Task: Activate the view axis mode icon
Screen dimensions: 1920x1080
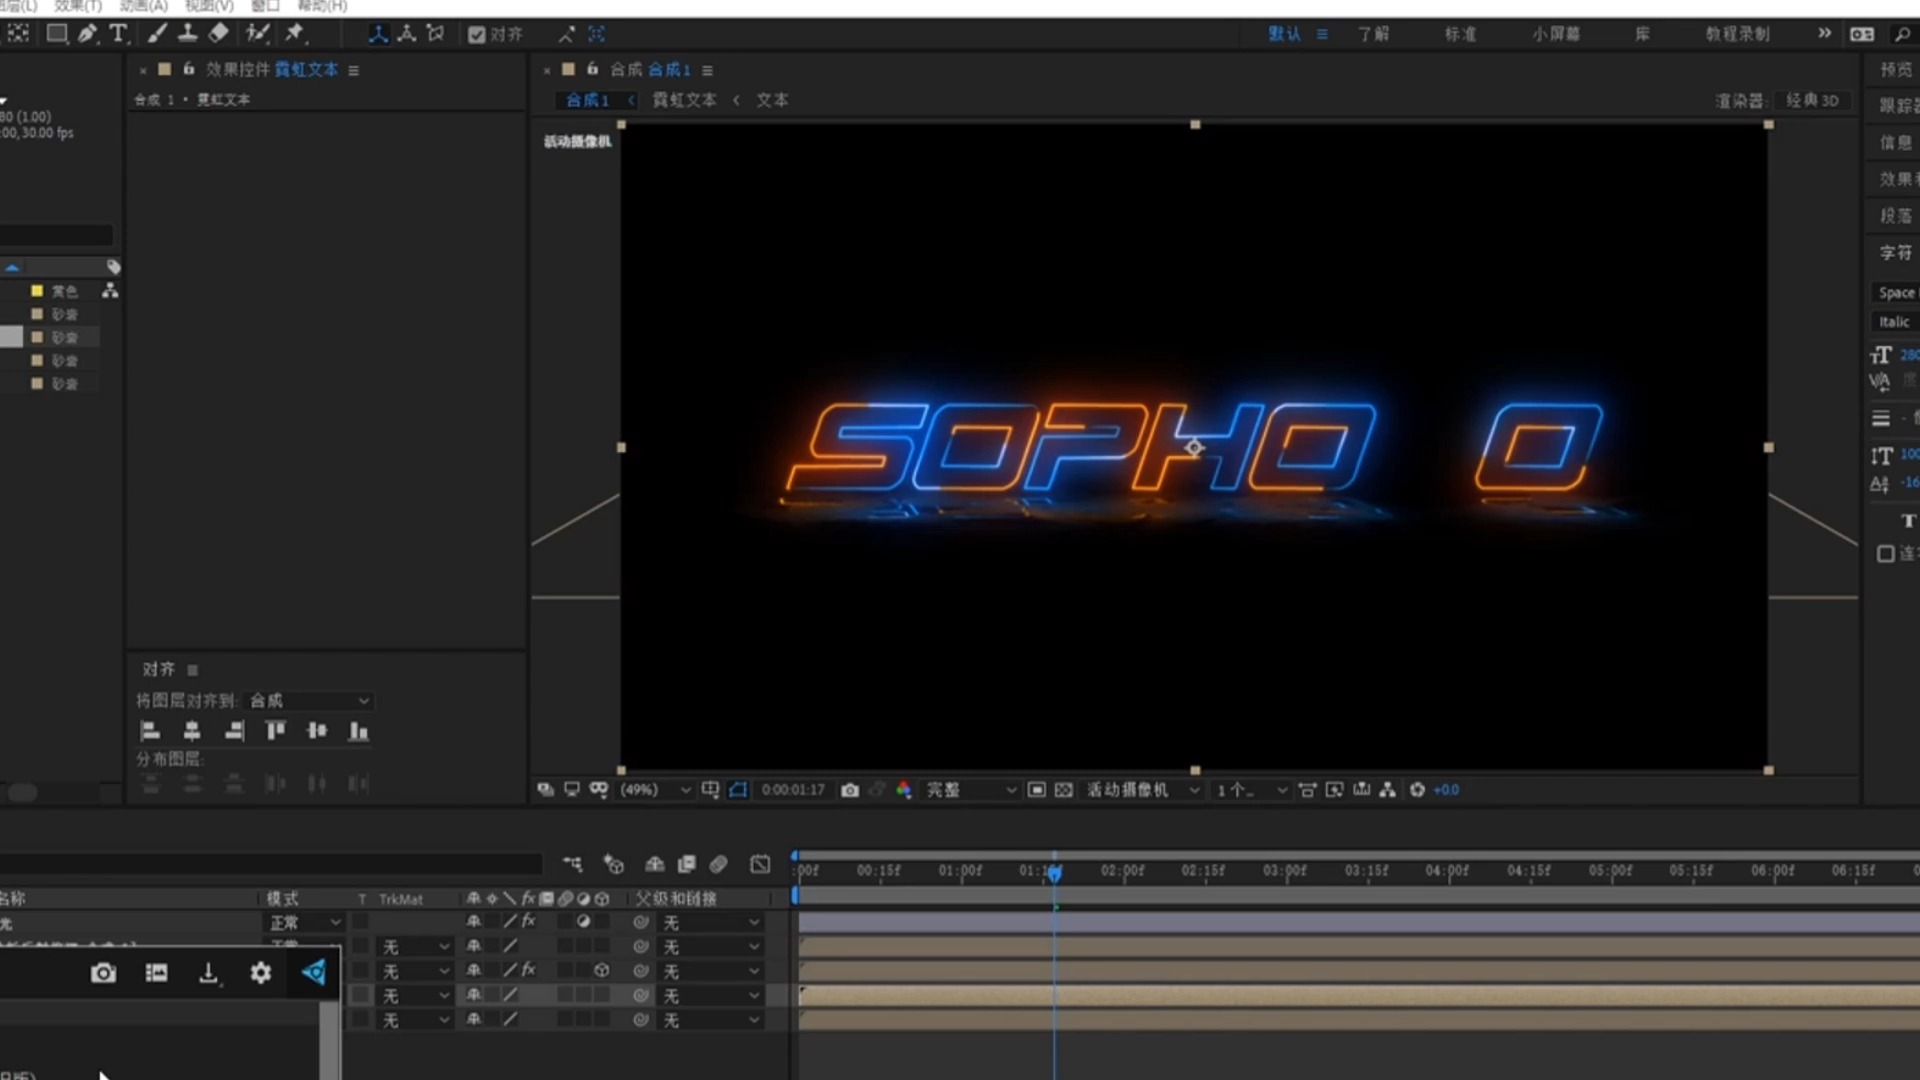Action: point(435,34)
